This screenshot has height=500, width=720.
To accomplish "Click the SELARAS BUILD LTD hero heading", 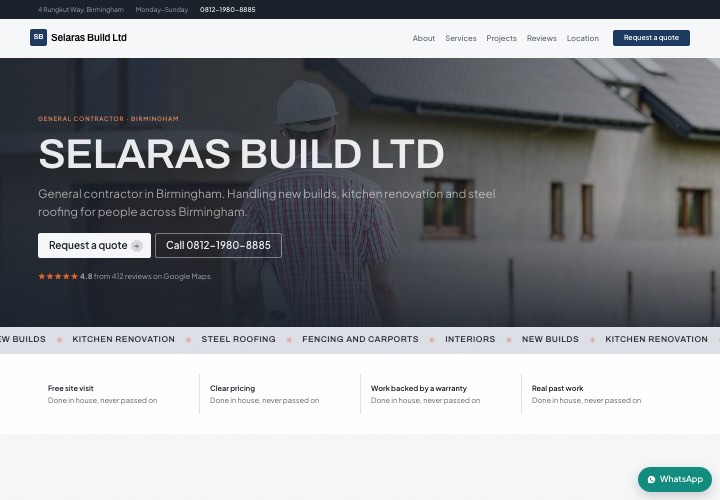I will (241, 154).
